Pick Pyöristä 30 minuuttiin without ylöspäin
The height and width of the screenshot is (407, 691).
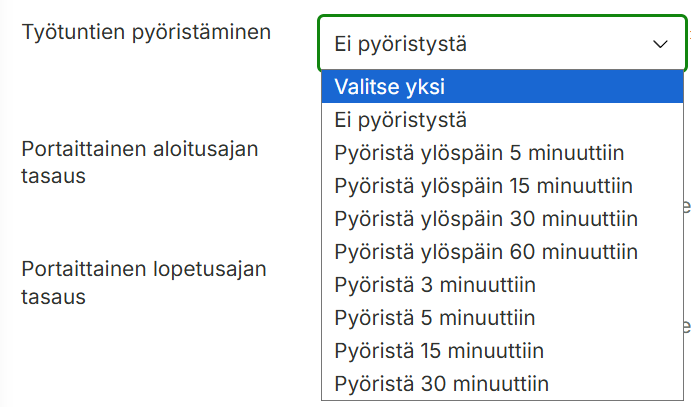tap(502, 384)
